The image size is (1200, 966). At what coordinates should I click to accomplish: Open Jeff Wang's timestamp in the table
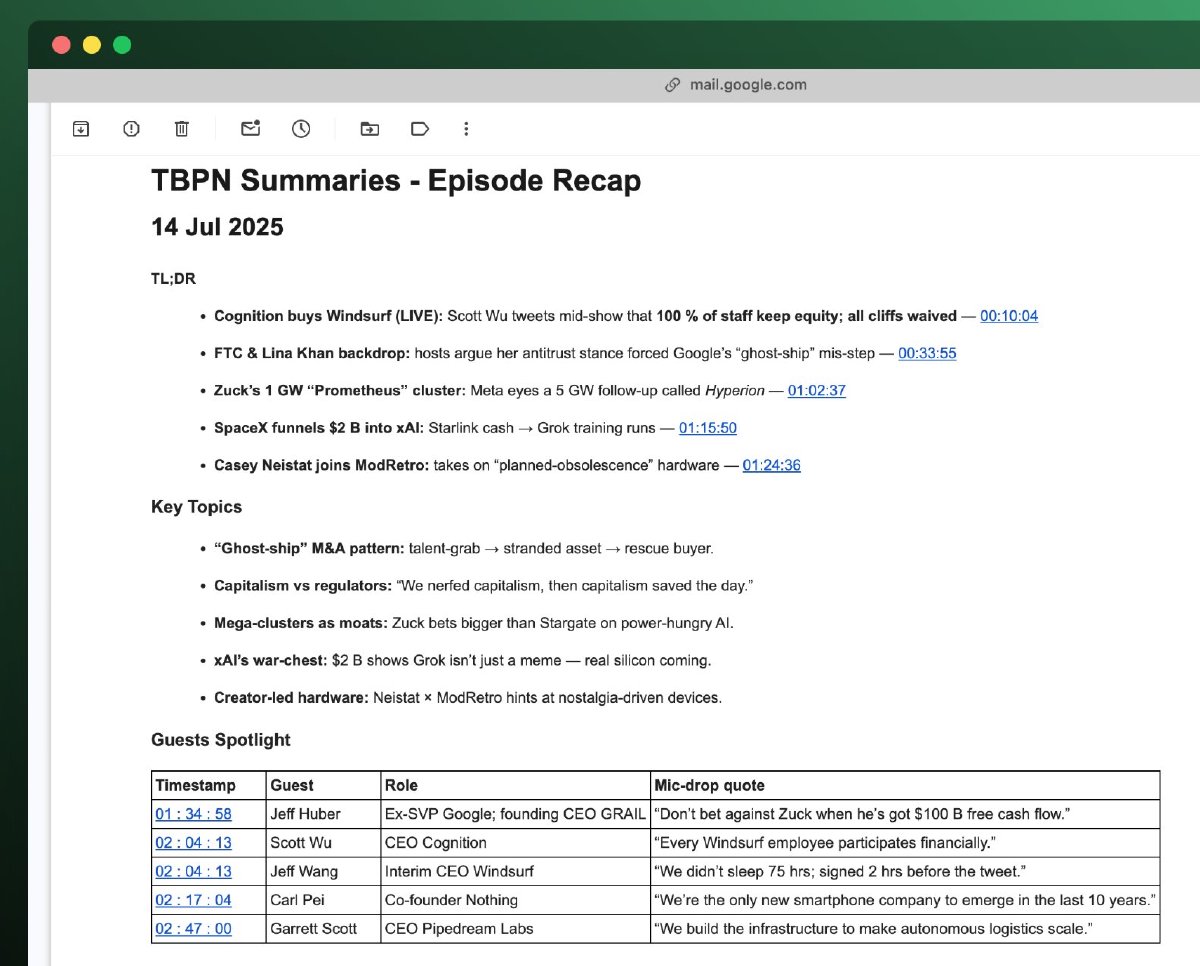point(191,871)
